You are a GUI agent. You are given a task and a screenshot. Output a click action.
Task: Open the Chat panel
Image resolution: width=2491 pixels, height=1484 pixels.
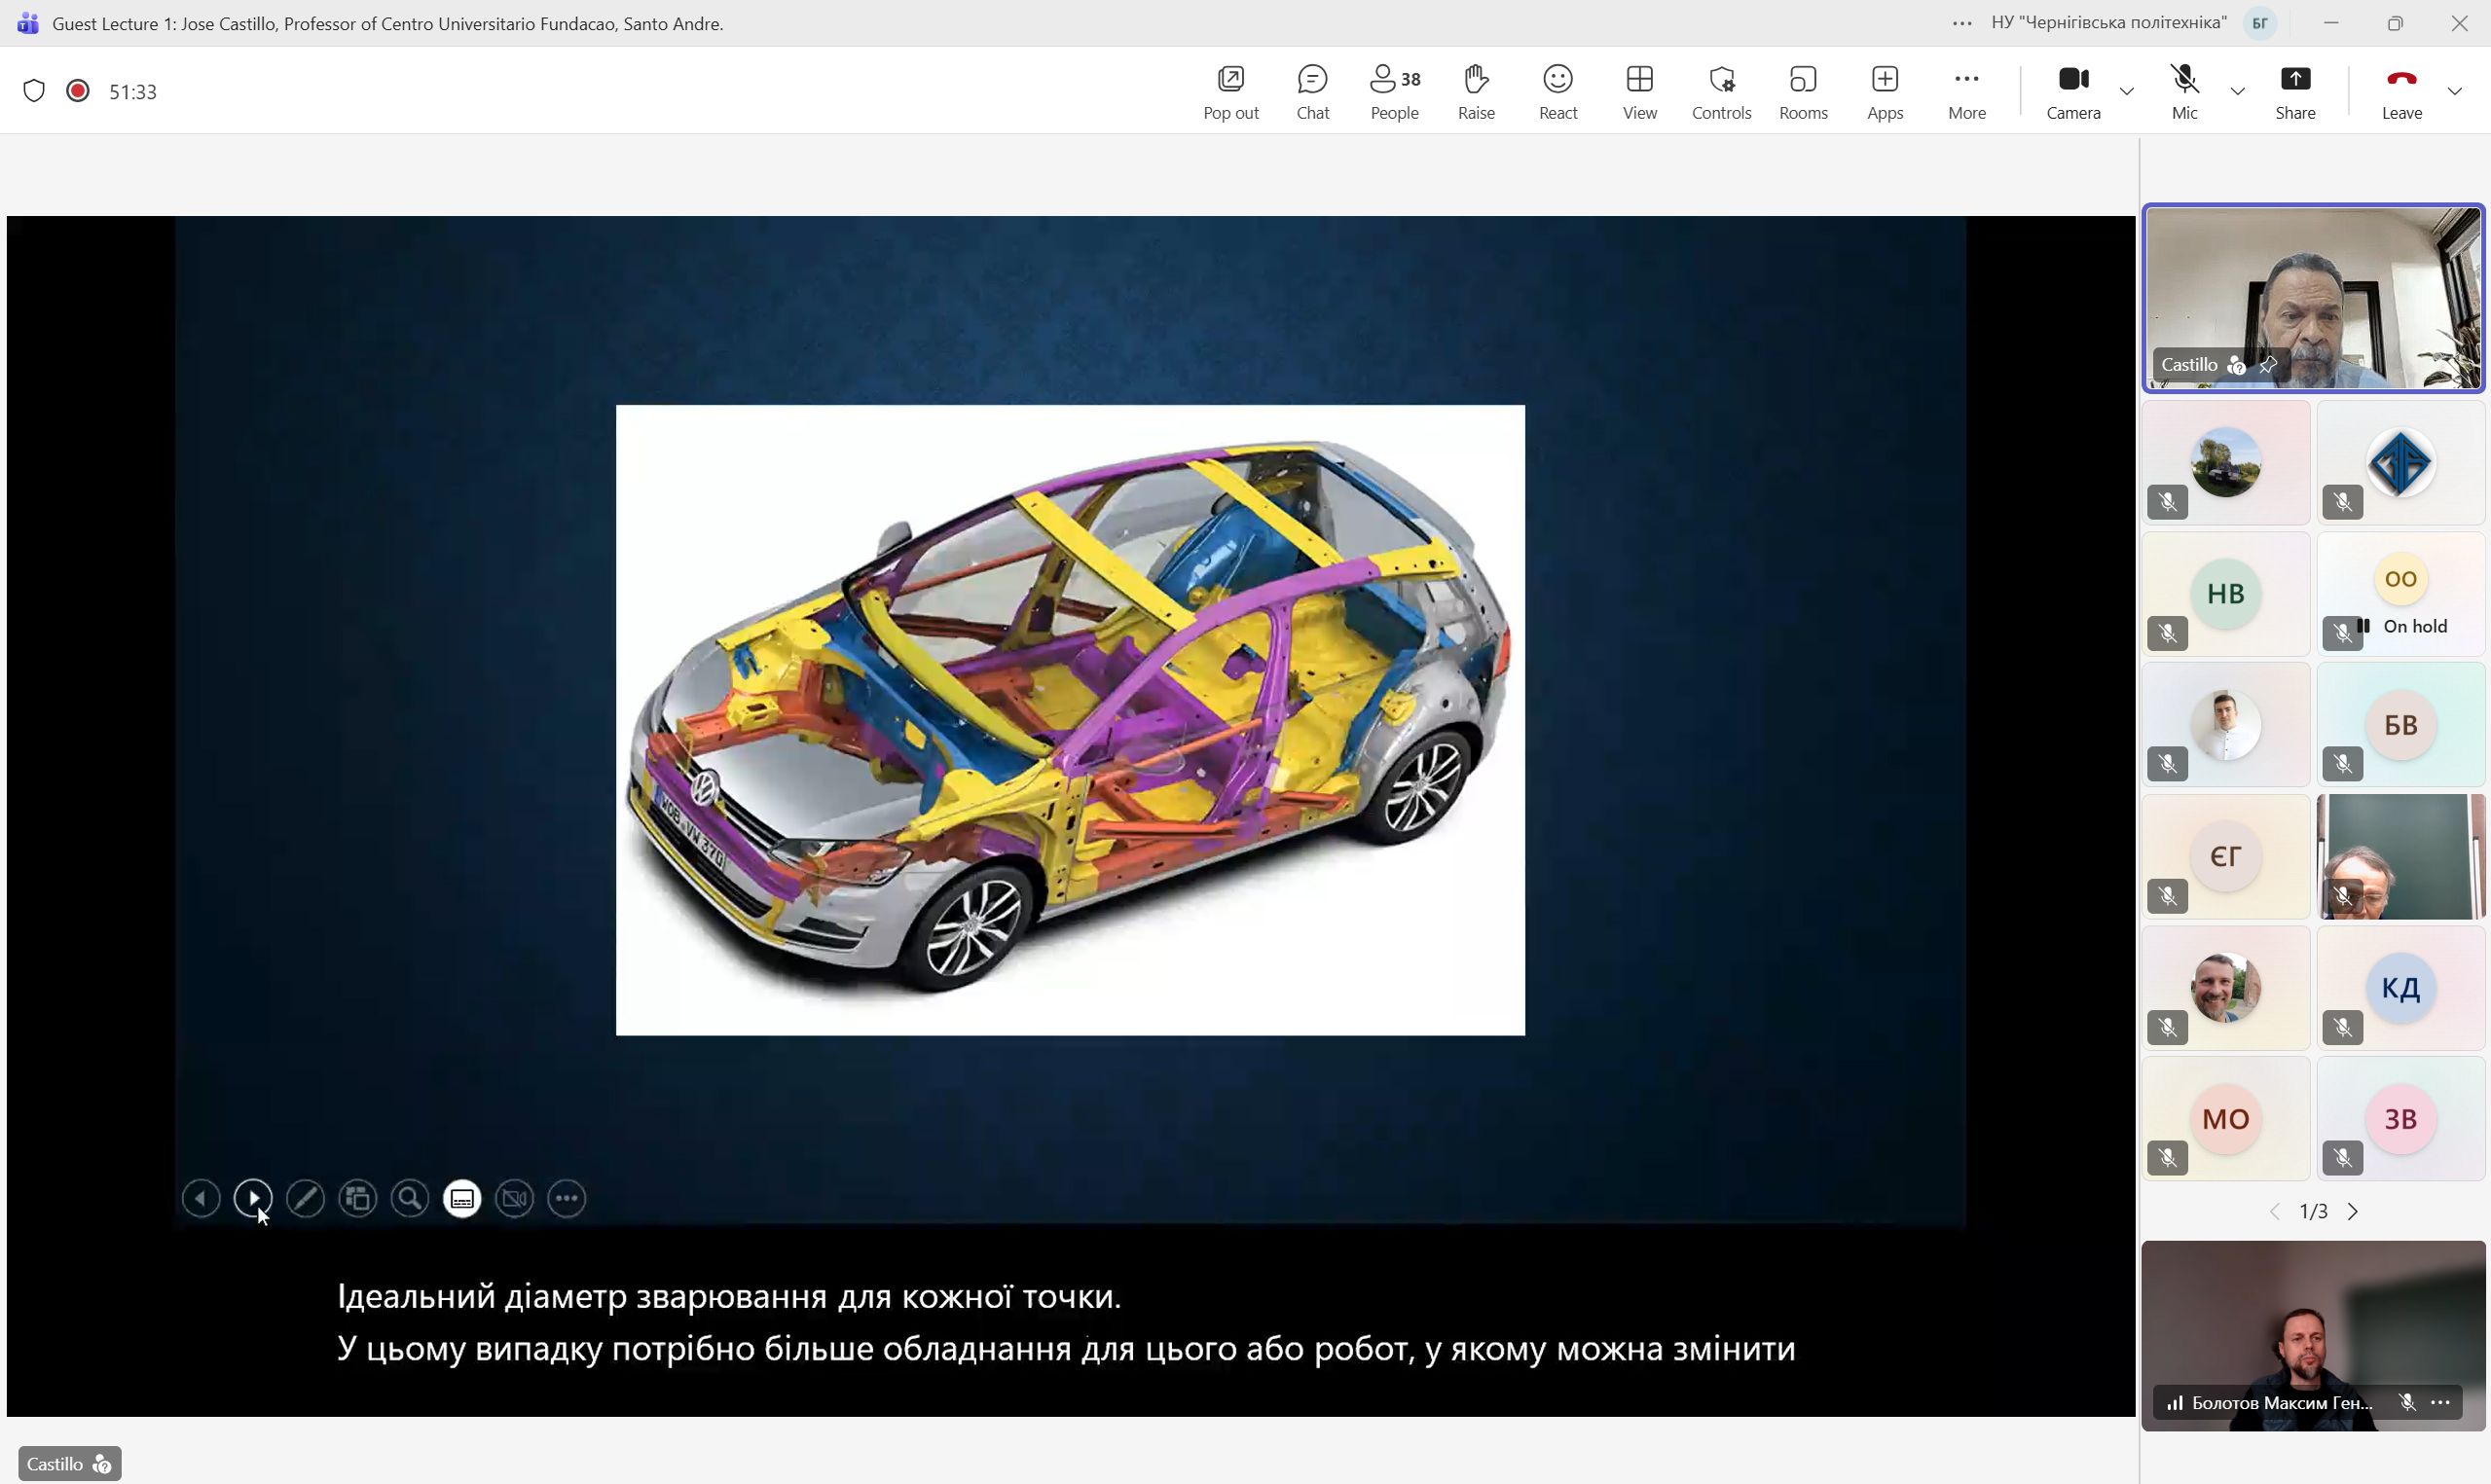1312,91
